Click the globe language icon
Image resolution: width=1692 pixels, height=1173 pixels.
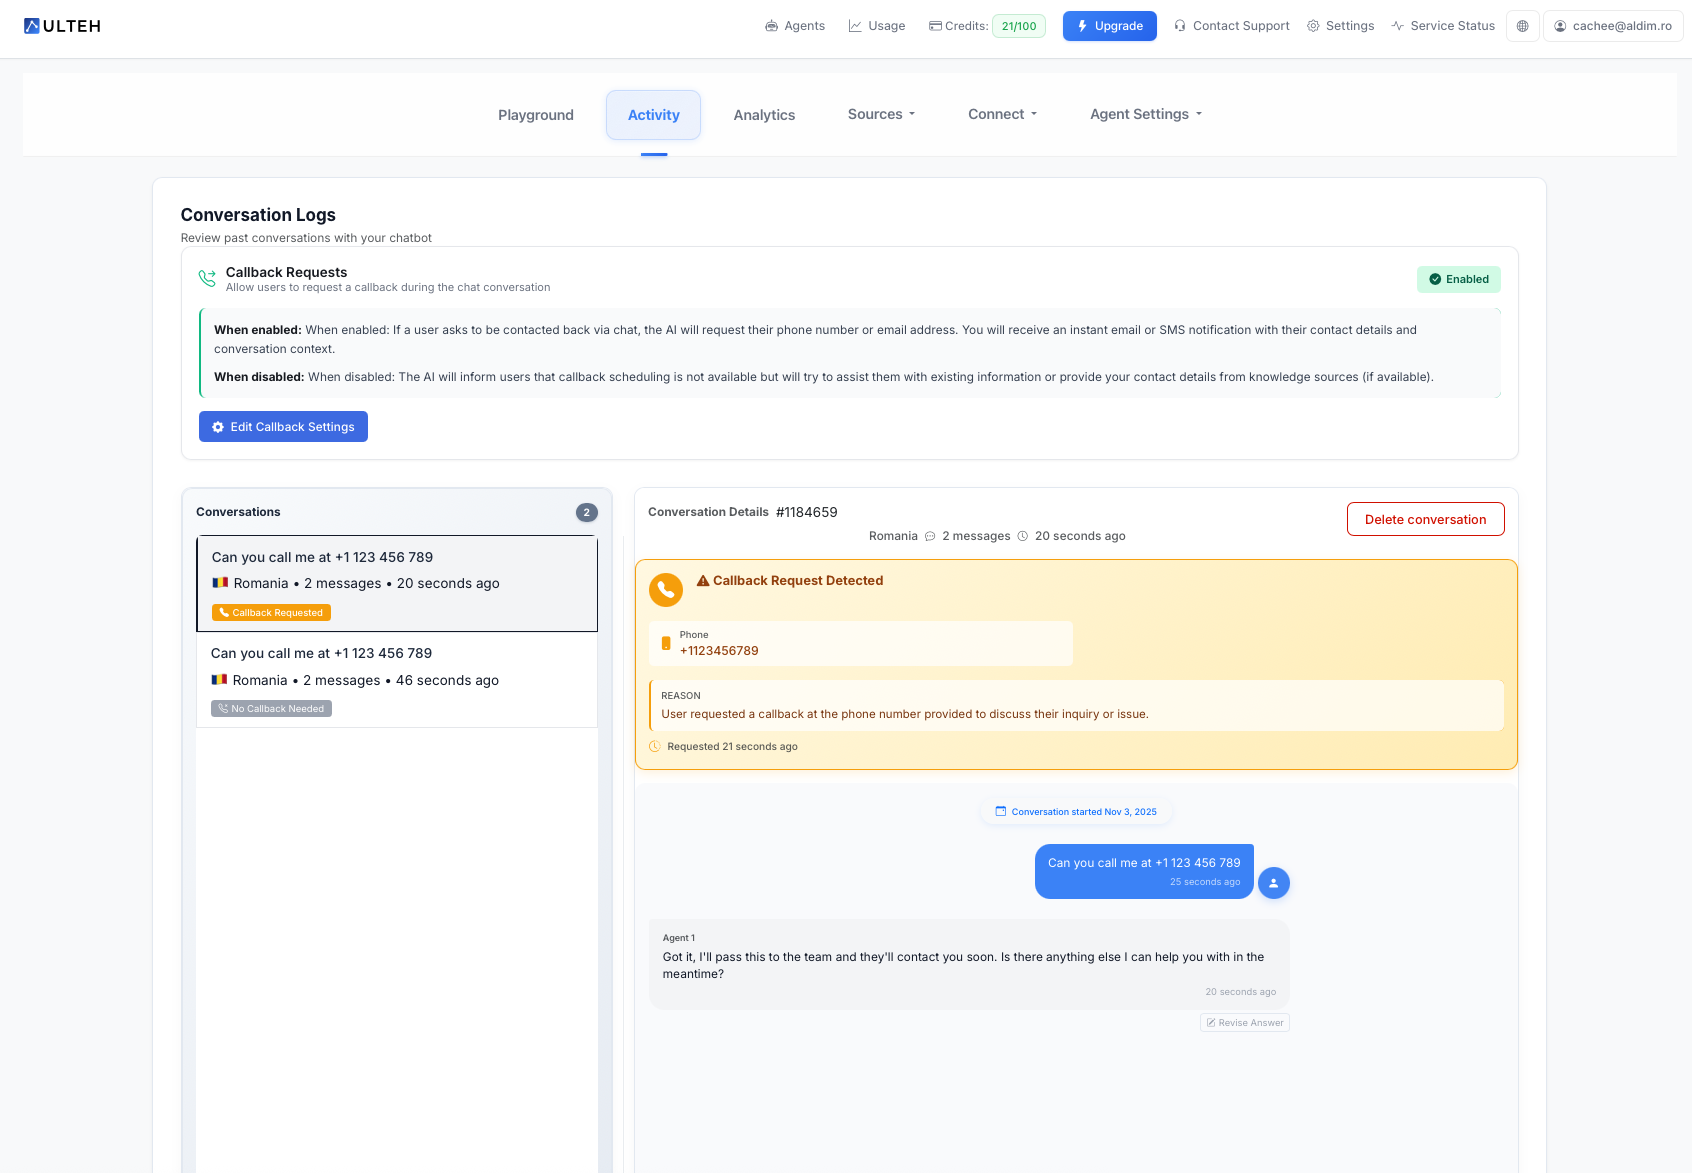pyautogui.click(x=1522, y=25)
